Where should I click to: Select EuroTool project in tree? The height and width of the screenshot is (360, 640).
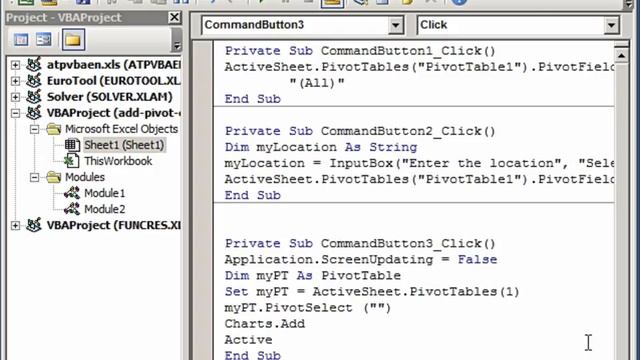pyautogui.click(x=113, y=81)
